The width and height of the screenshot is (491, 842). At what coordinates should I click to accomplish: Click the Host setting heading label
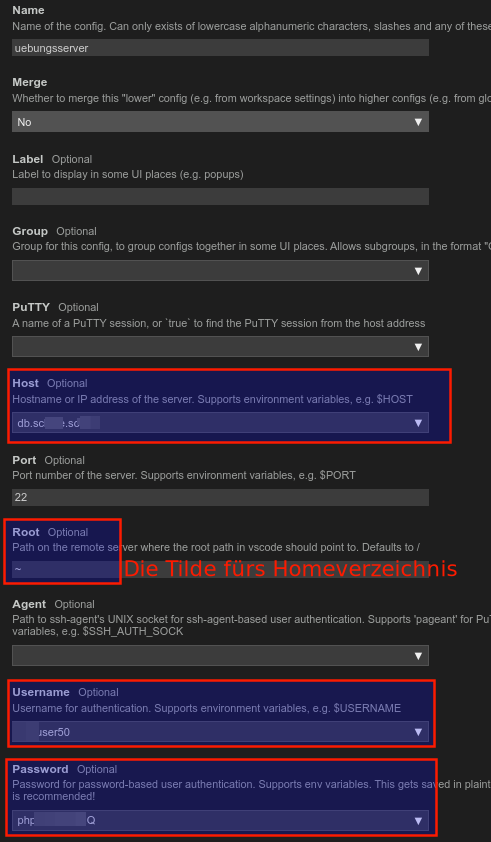(25, 383)
